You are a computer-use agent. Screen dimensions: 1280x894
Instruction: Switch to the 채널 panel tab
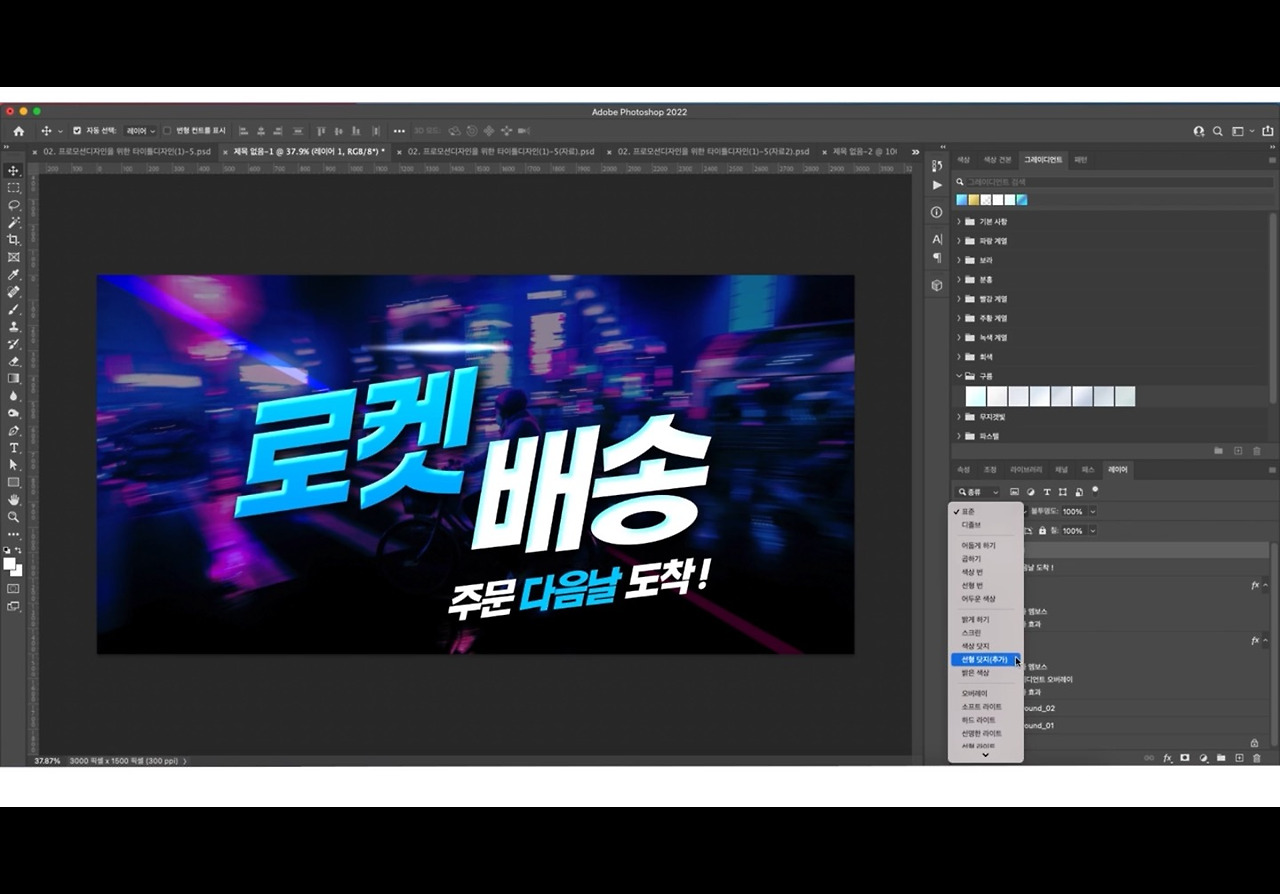pyautogui.click(x=1061, y=469)
